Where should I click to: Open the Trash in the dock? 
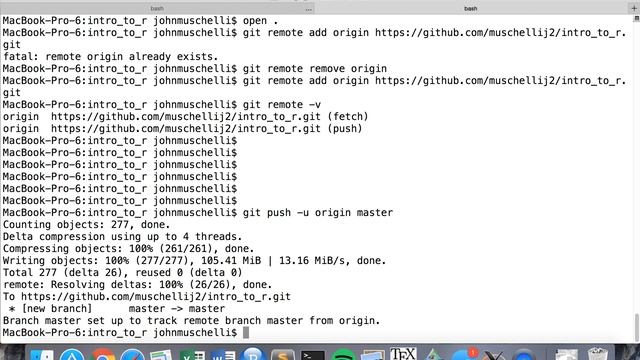pos(598,354)
